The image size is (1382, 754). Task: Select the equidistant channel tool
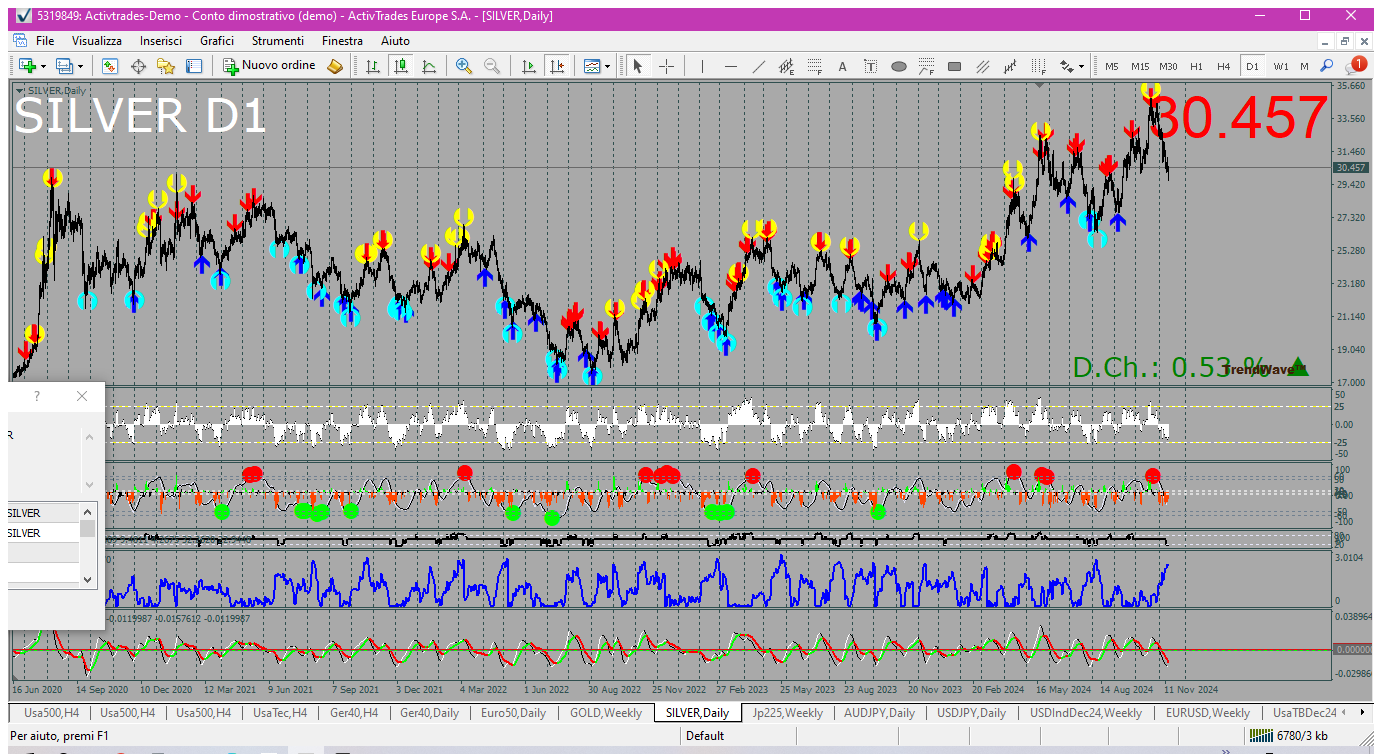(787, 66)
